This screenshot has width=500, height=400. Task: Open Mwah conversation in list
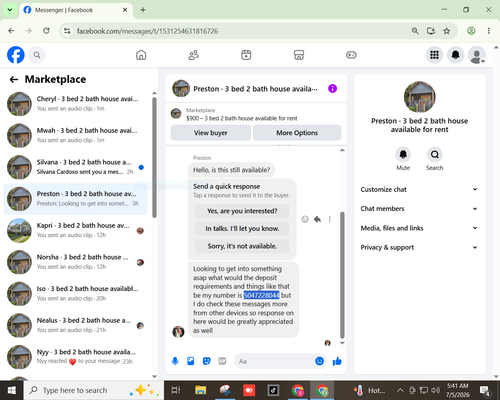tap(75, 135)
